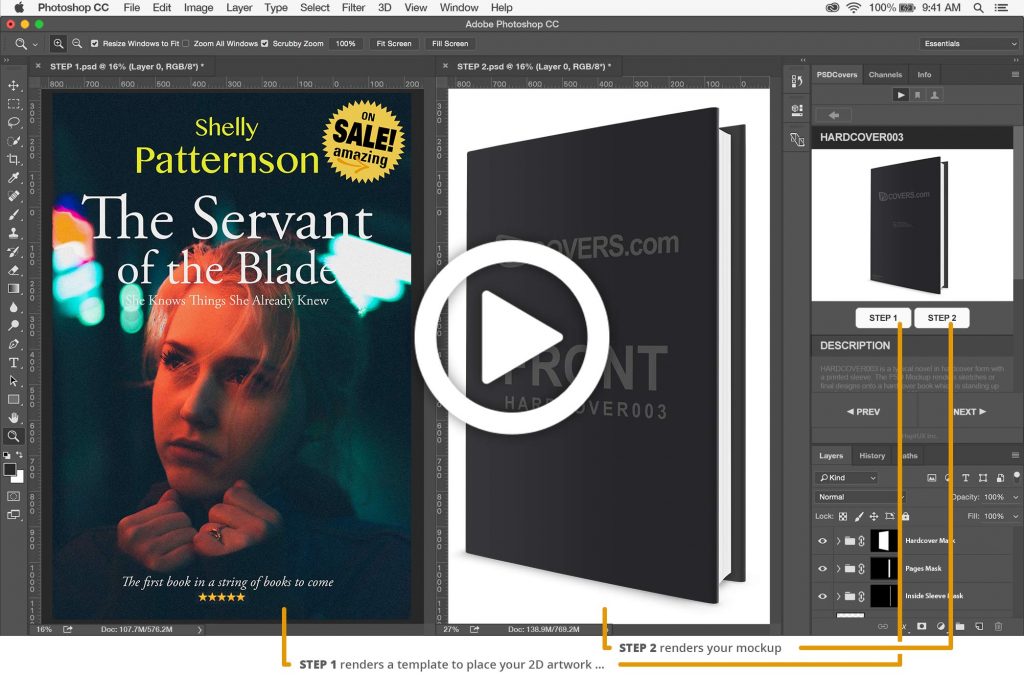This screenshot has height=675, width=1024.
Task: Select the Gradient tool
Action: [x=13, y=288]
